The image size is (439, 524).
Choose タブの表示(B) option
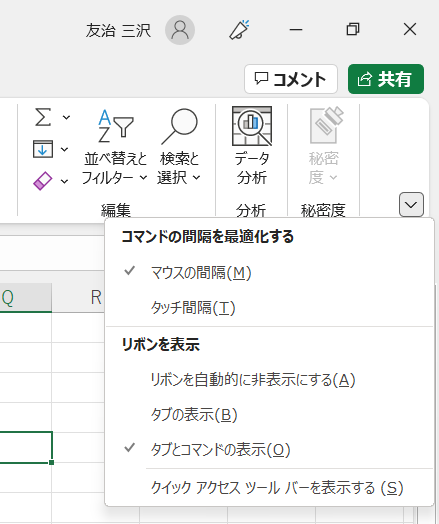tap(269, 415)
